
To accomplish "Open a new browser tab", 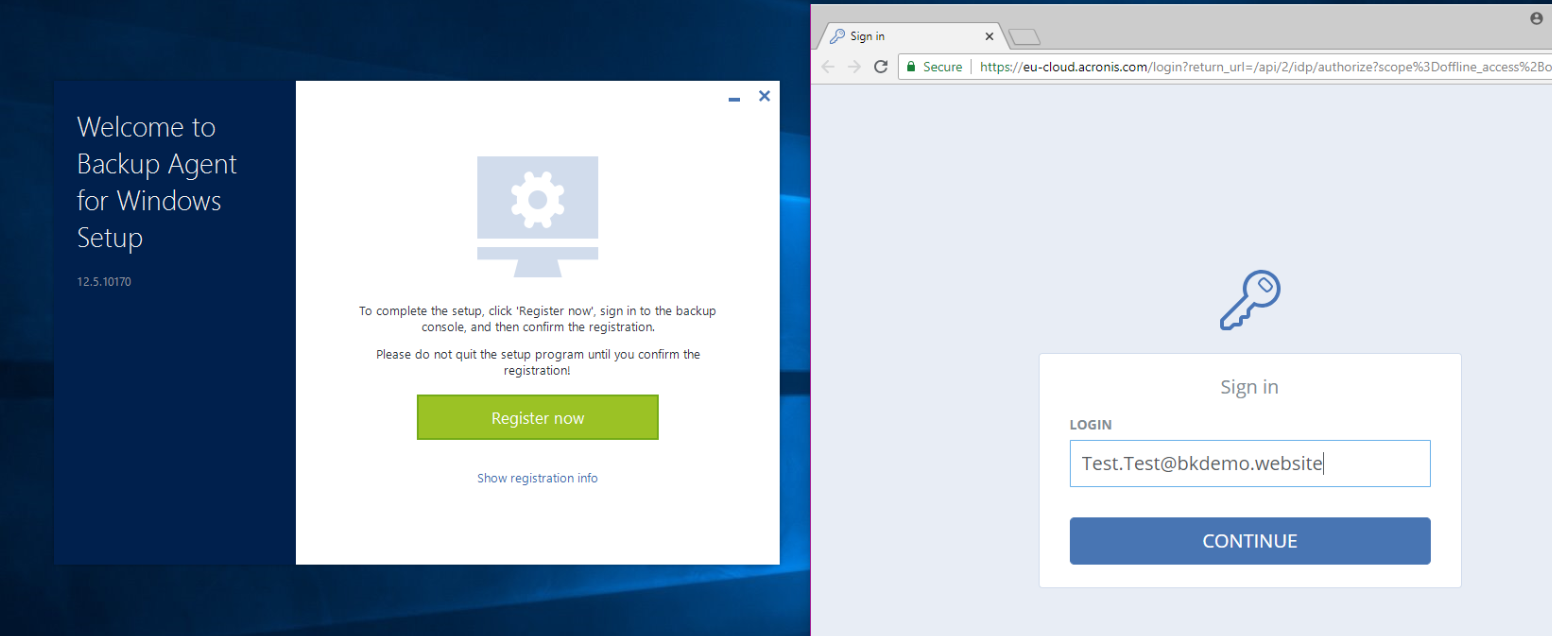I will click(1023, 35).
